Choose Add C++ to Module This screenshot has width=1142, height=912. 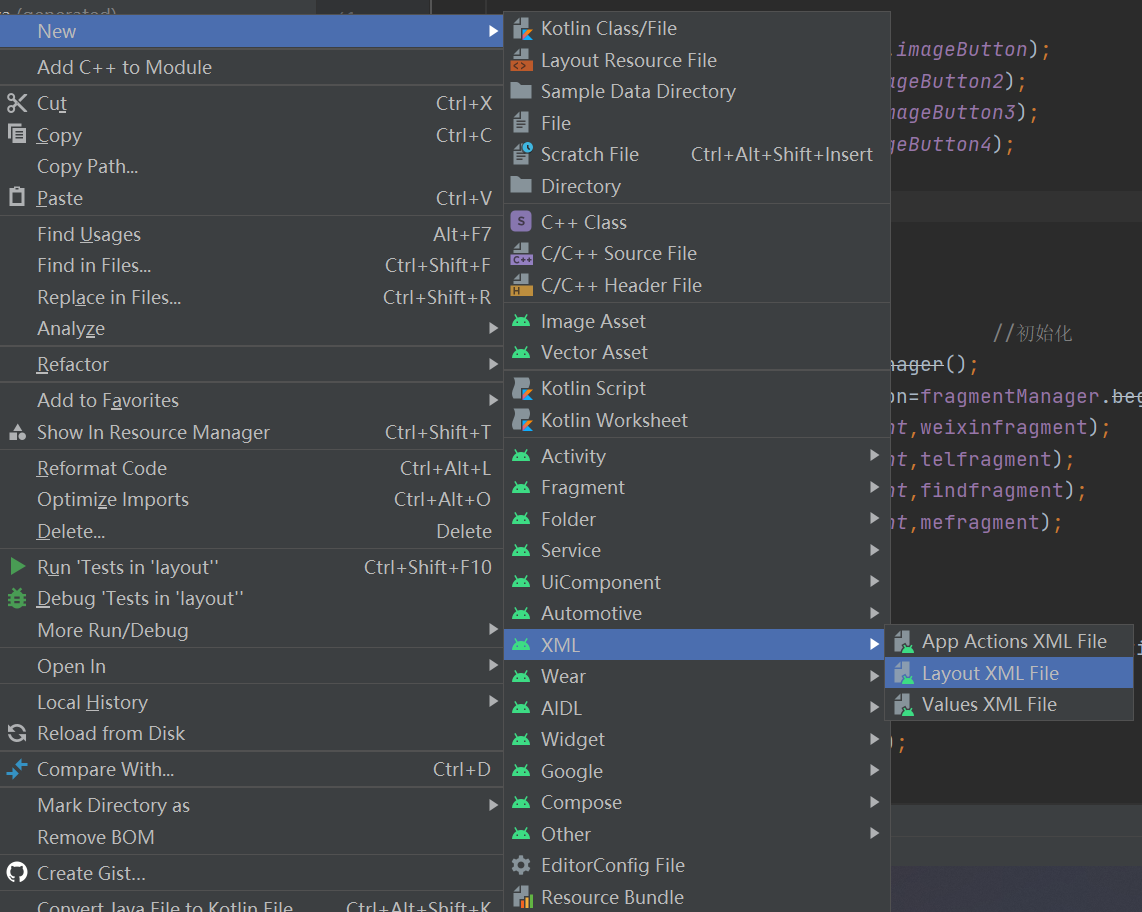click(251, 67)
